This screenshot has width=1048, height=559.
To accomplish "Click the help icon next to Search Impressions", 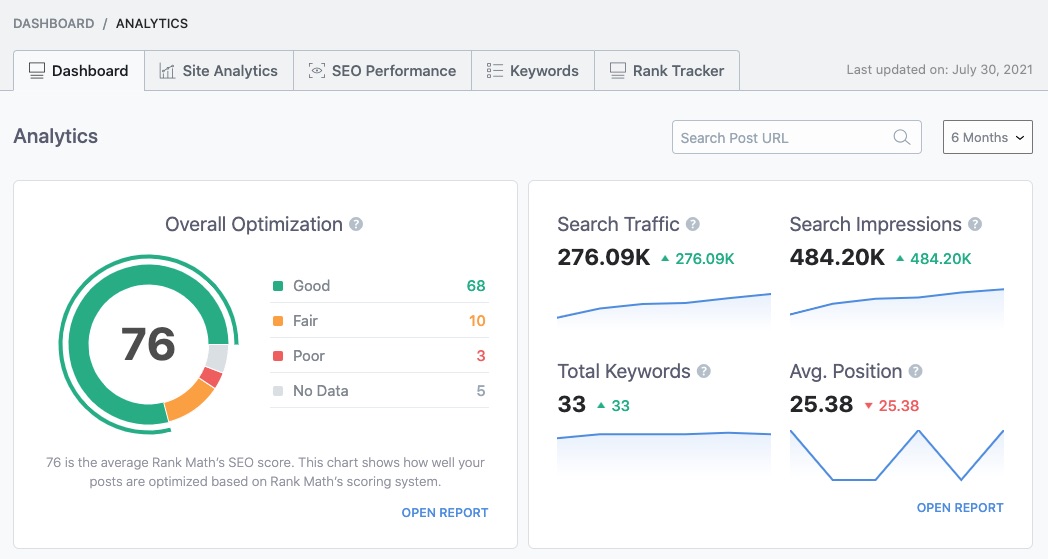I will (975, 225).
